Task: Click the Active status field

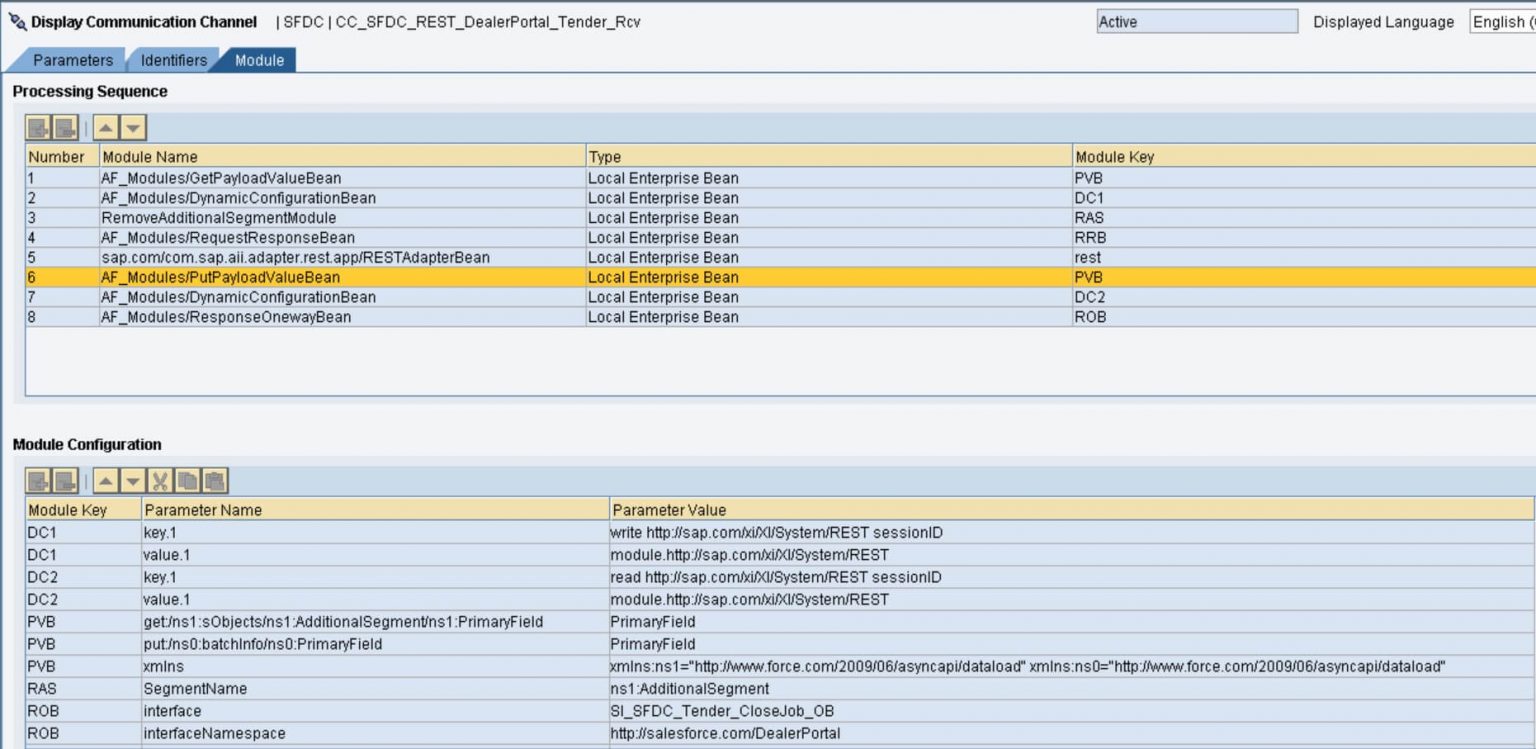Action: tap(1196, 22)
